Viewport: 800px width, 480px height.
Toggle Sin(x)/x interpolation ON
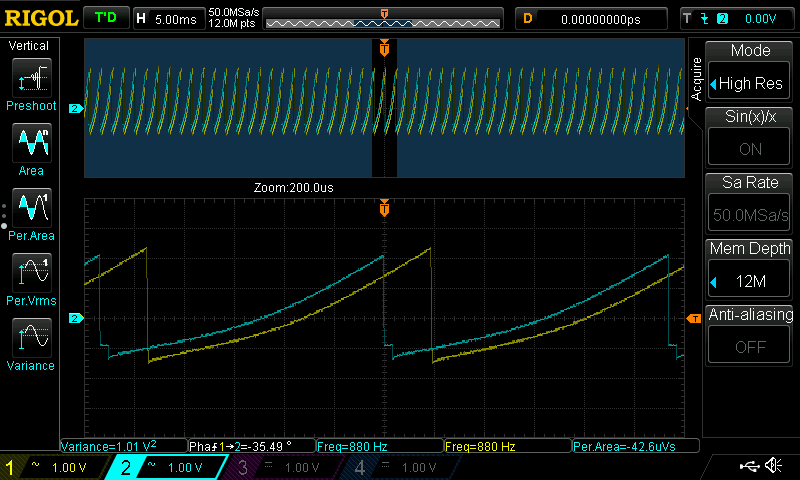tap(749, 148)
